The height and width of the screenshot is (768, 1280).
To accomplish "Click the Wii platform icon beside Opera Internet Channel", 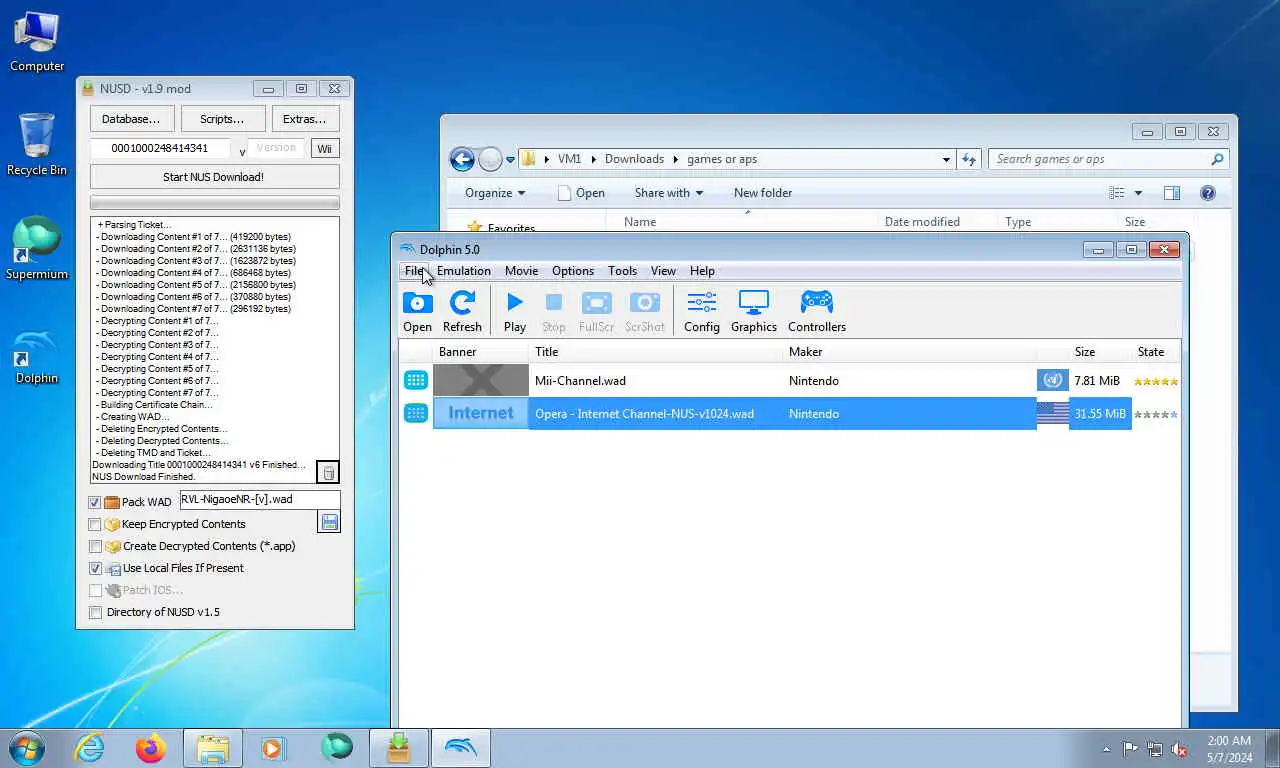I will click(416, 413).
